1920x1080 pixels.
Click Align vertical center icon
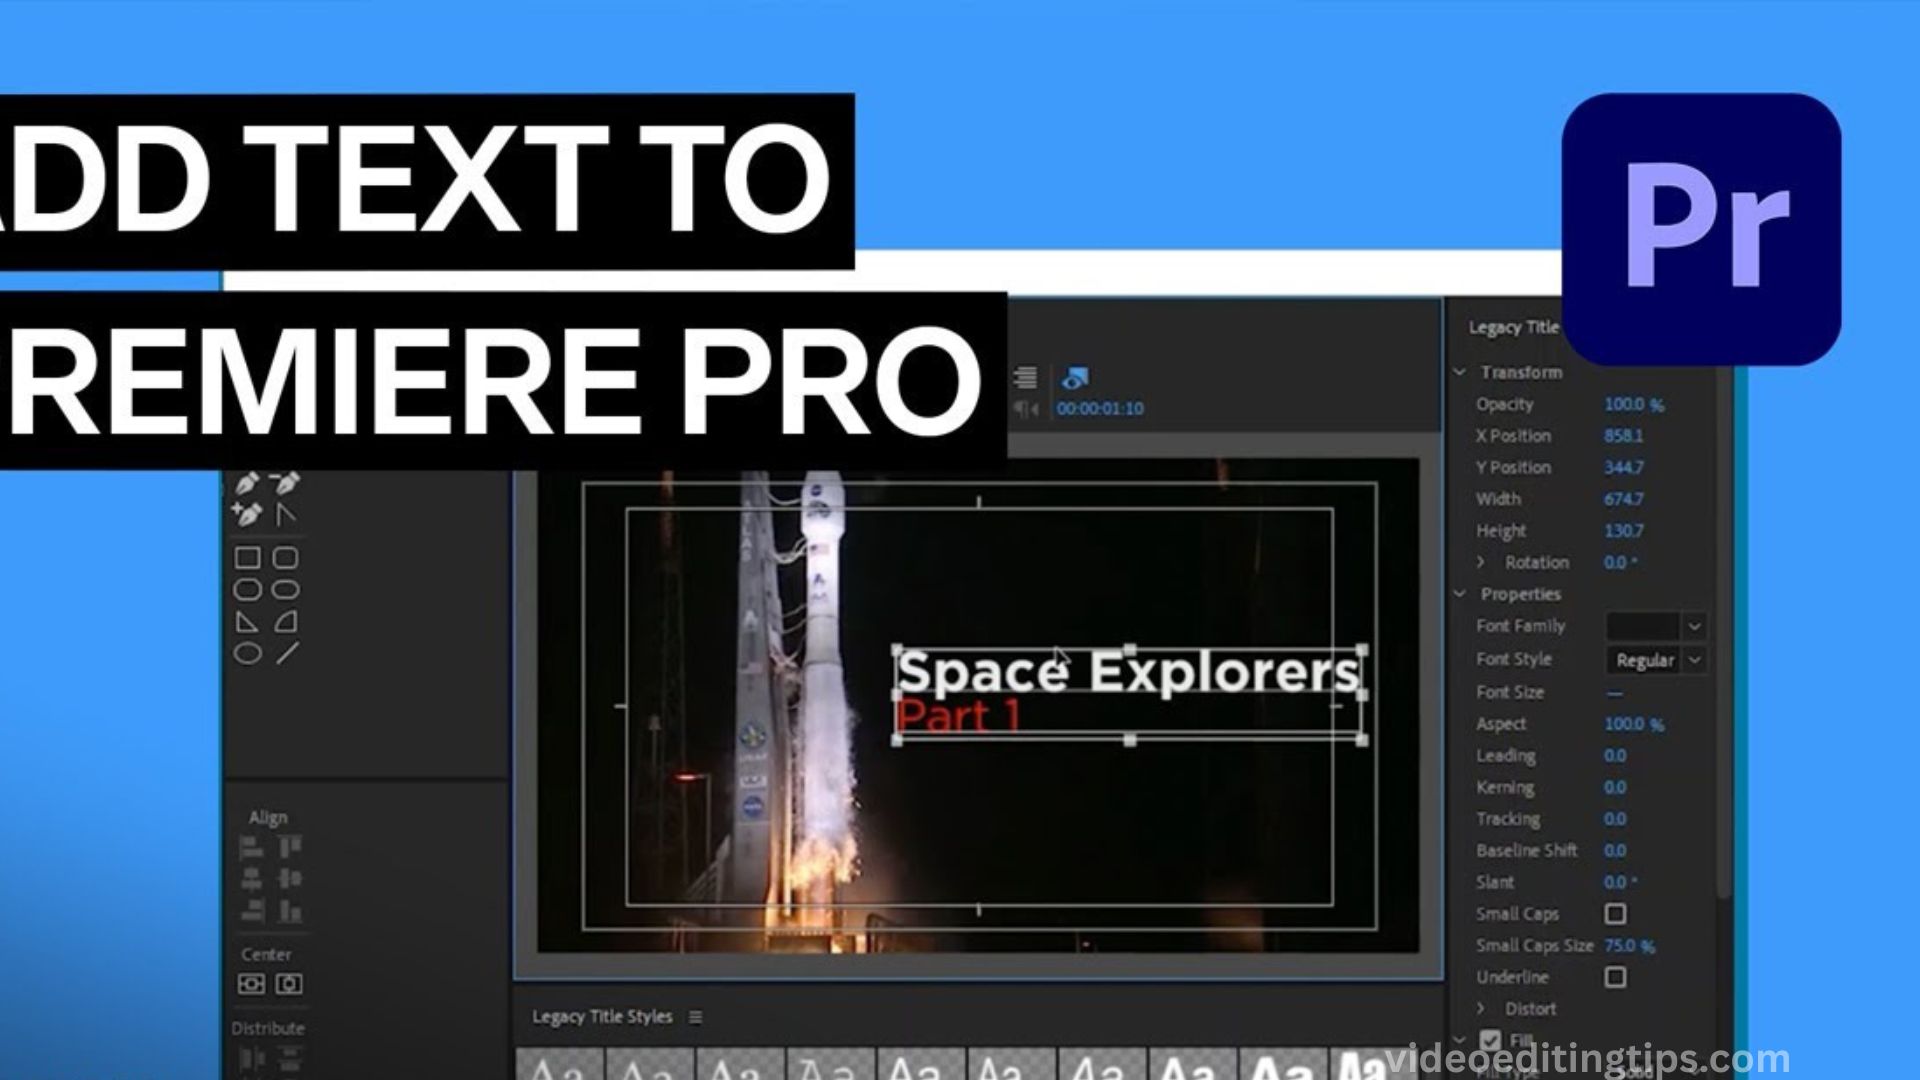[x=290, y=880]
